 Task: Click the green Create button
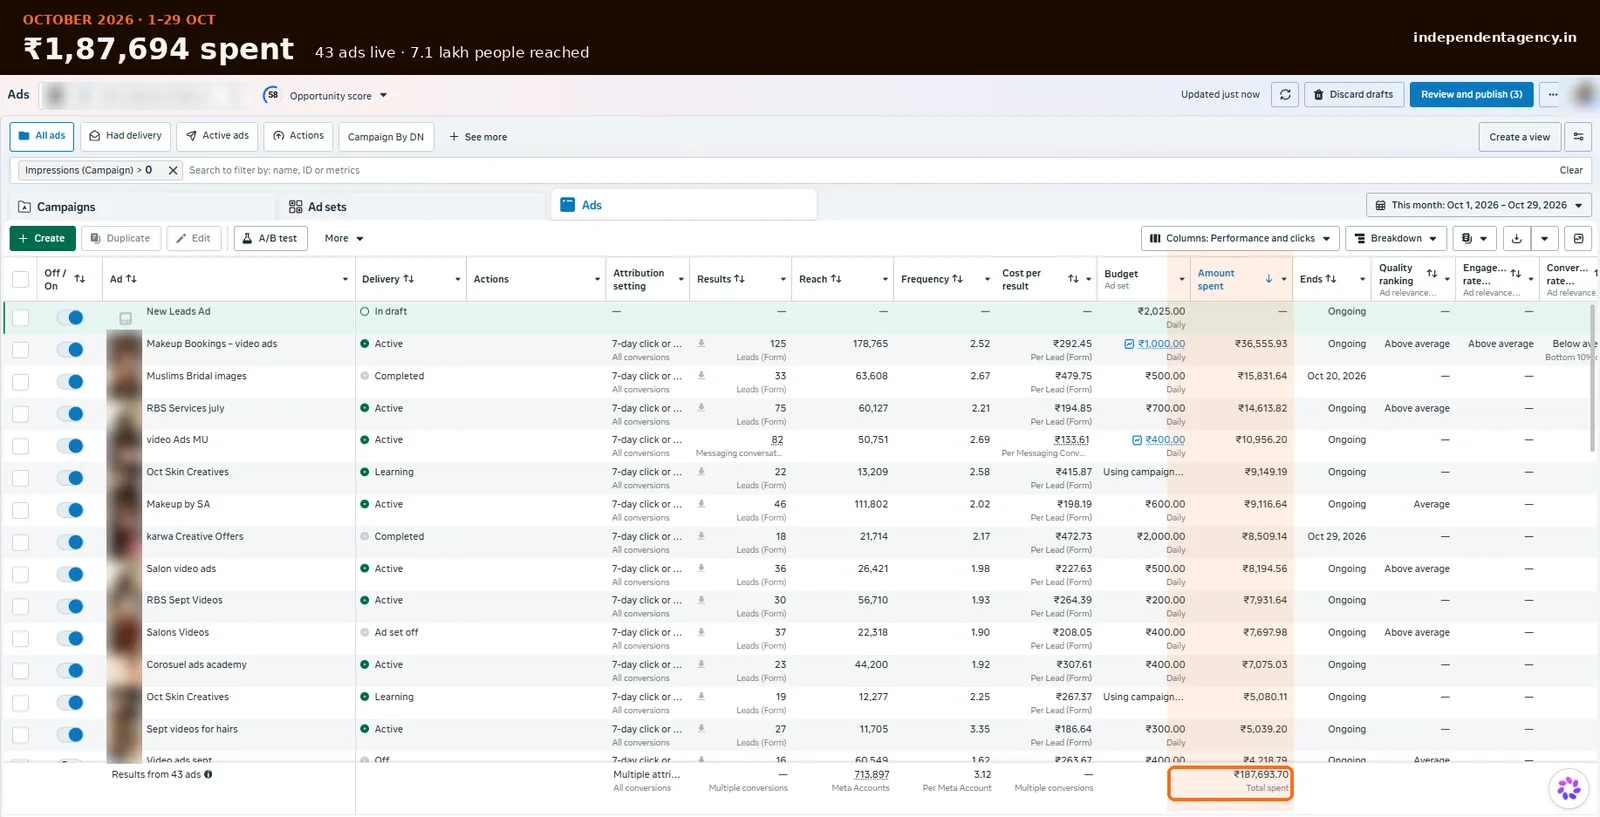tap(42, 238)
